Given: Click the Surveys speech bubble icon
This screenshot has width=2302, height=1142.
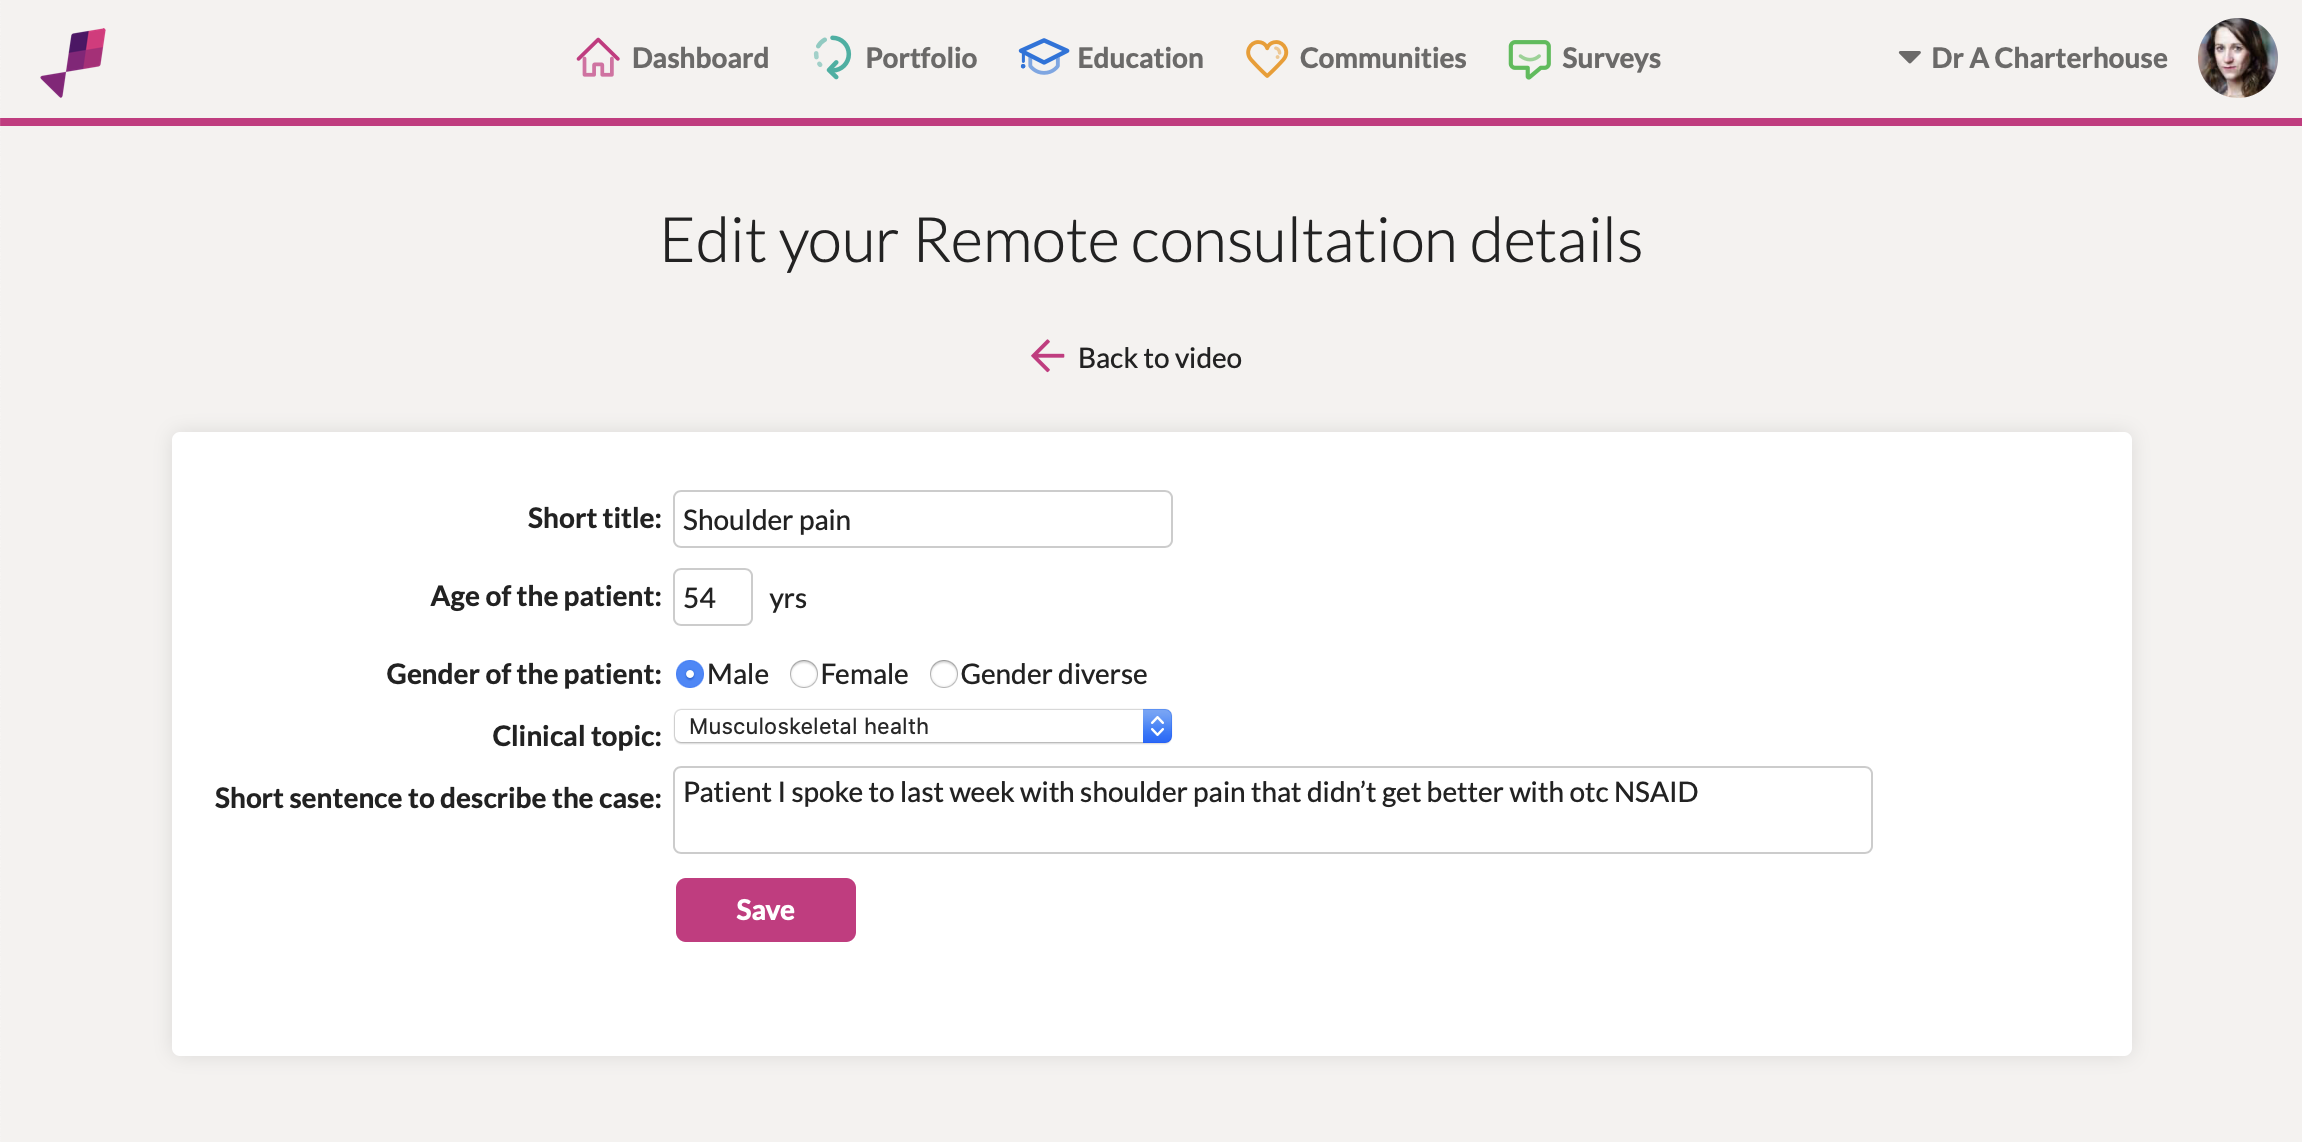Looking at the screenshot, I should 1529,59.
